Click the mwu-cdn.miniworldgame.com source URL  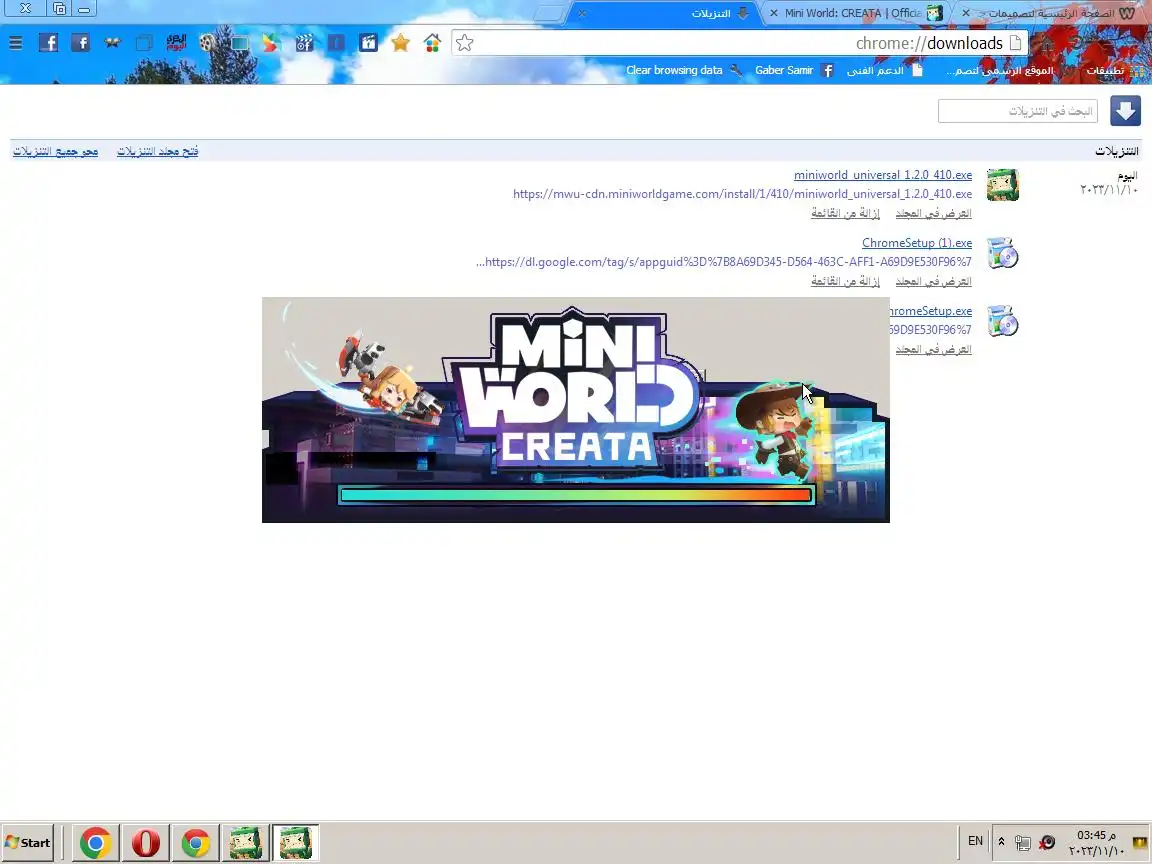742,194
